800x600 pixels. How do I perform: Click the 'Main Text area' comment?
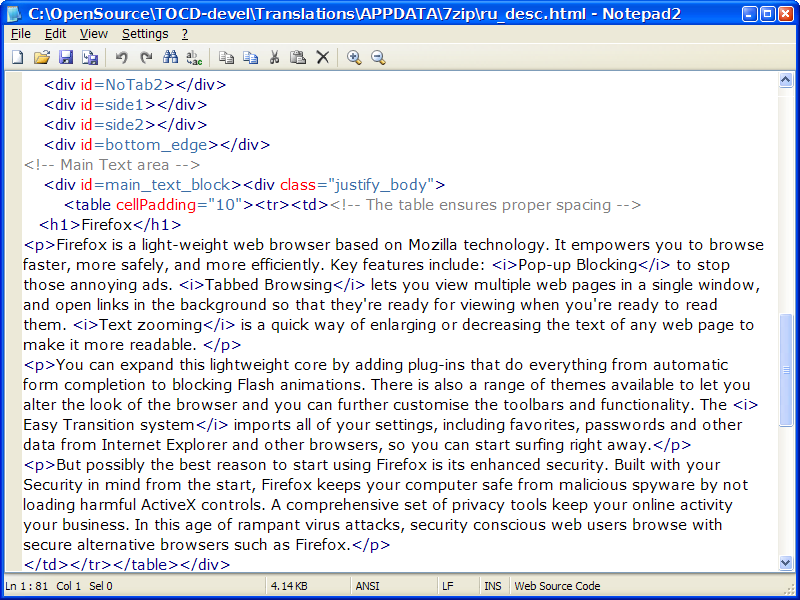pyautogui.click(x=112, y=165)
